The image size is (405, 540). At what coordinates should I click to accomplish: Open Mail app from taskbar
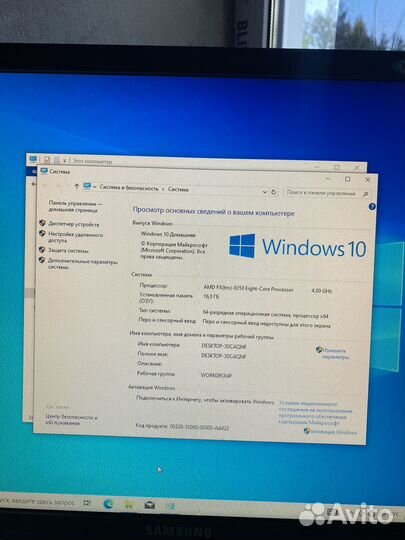pyautogui.click(x=149, y=506)
